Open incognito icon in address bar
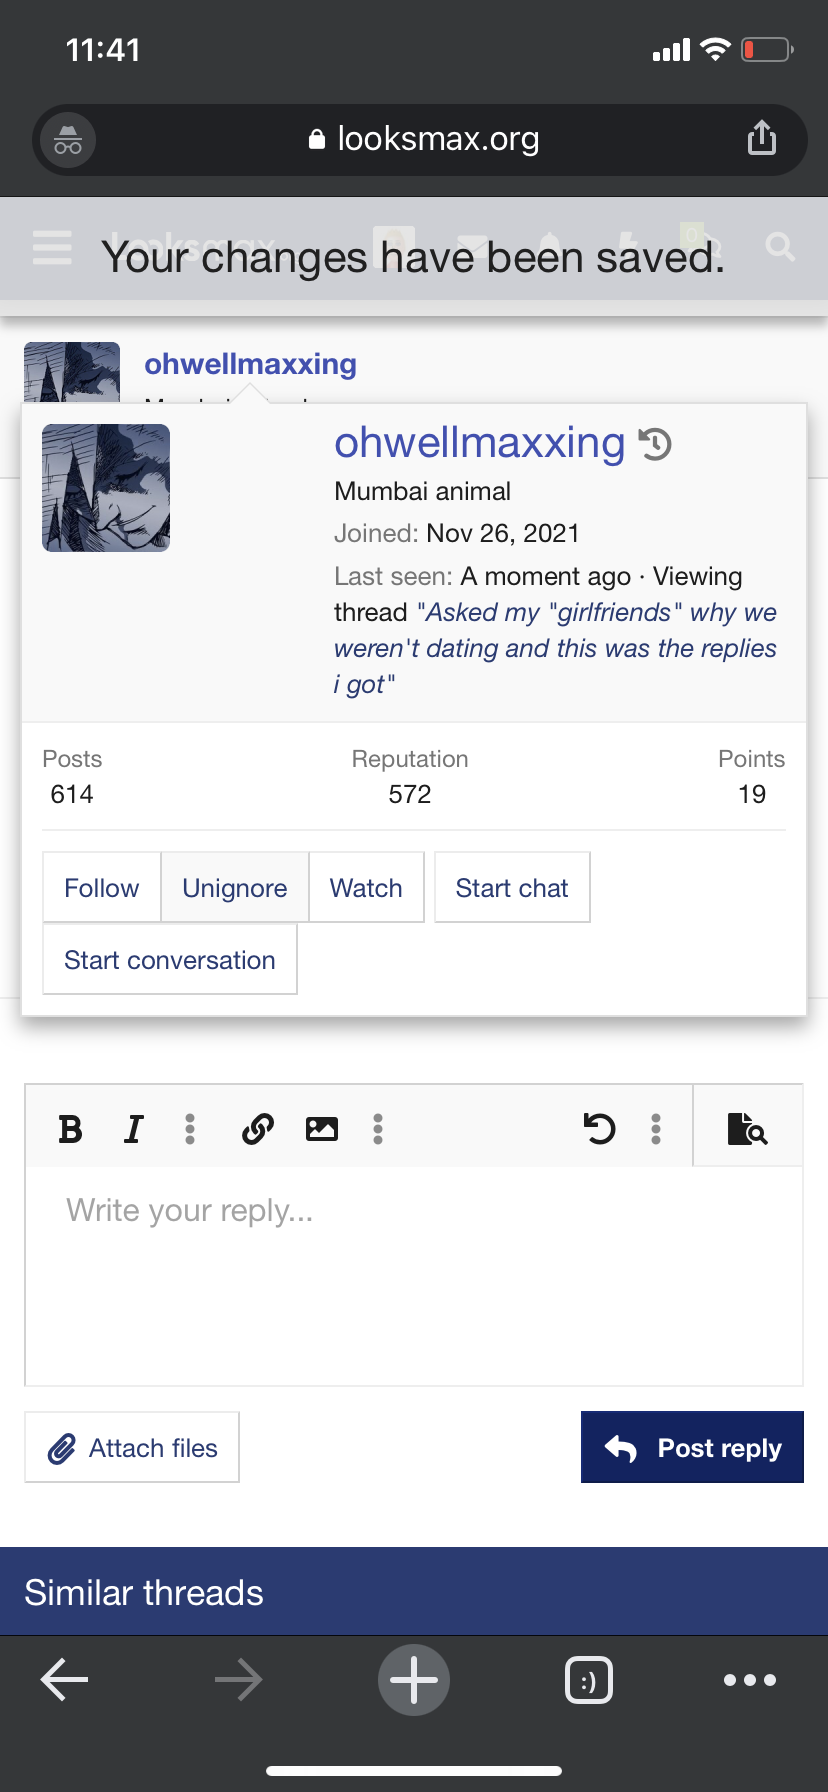The image size is (828, 1792). pos(68,140)
